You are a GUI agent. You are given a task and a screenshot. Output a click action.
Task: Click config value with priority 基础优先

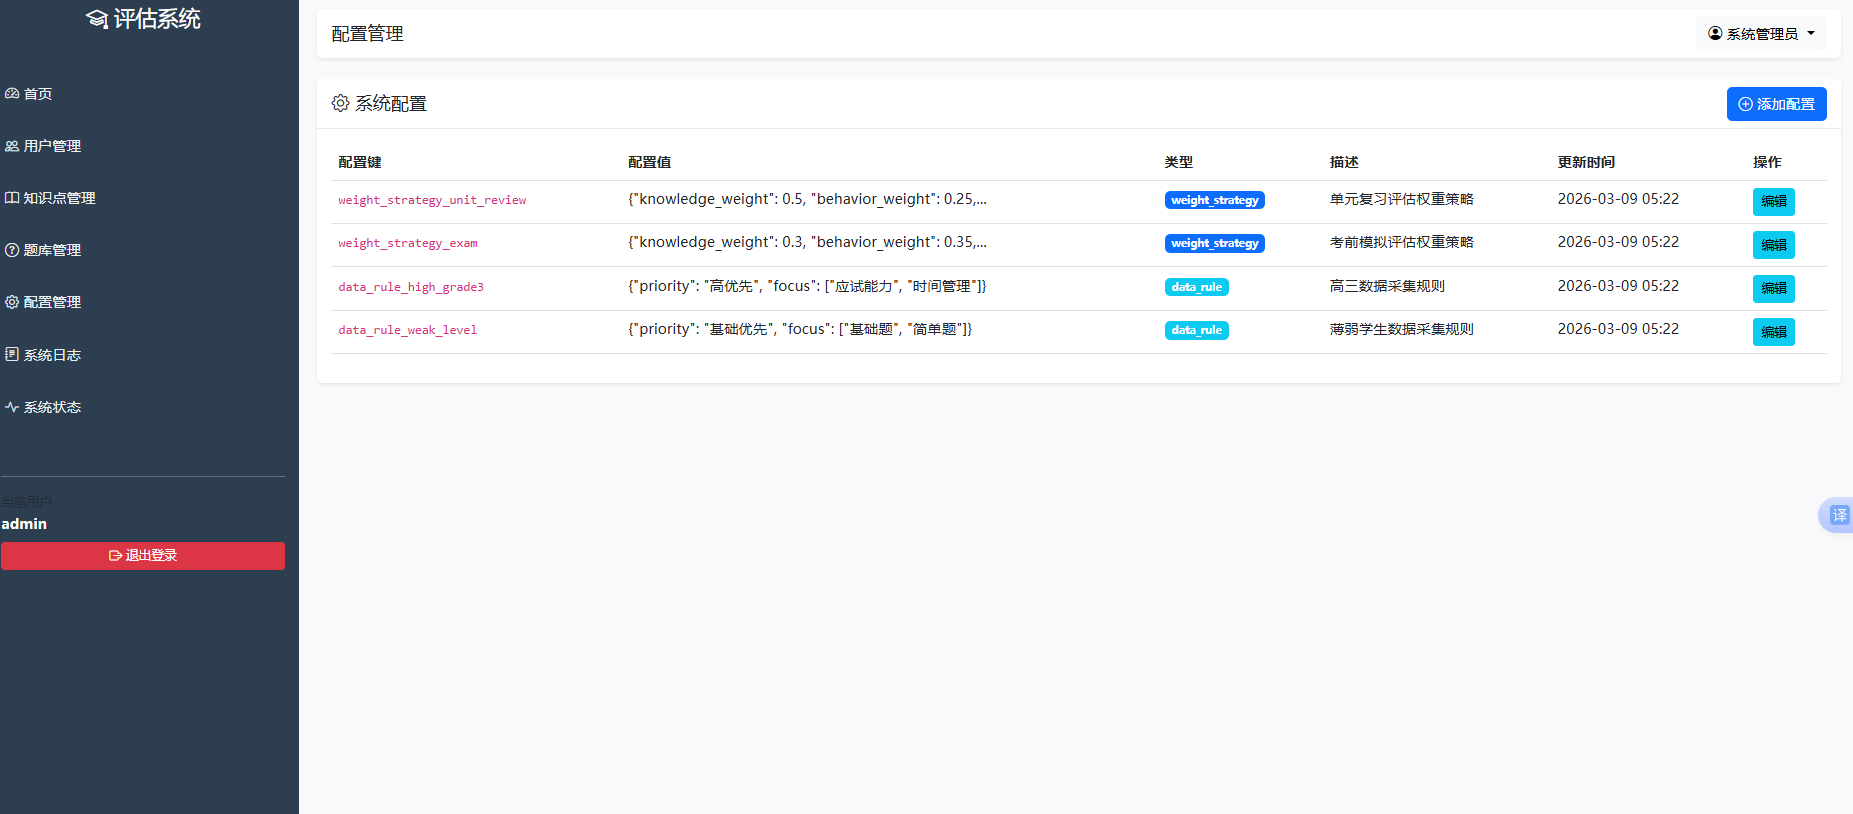[800, 329]
